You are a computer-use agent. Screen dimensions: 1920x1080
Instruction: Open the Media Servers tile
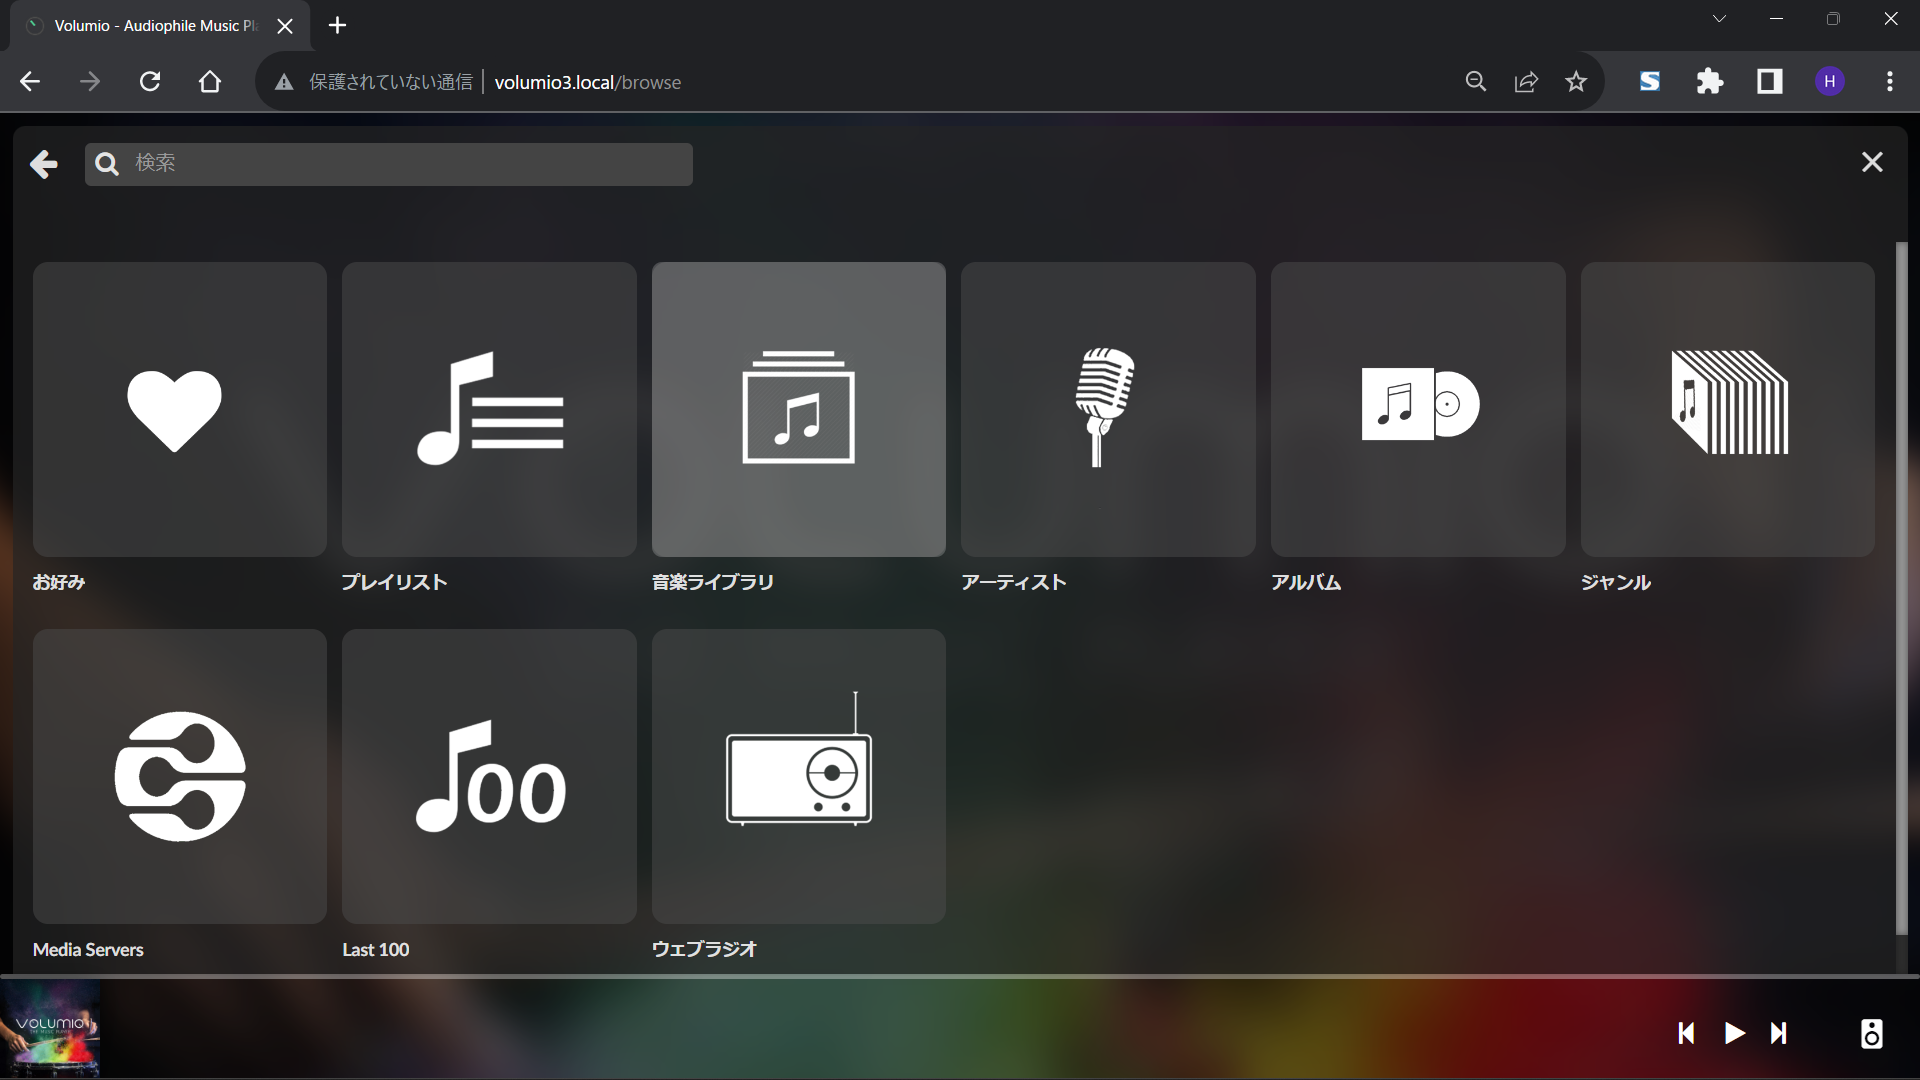pos(180,776)
